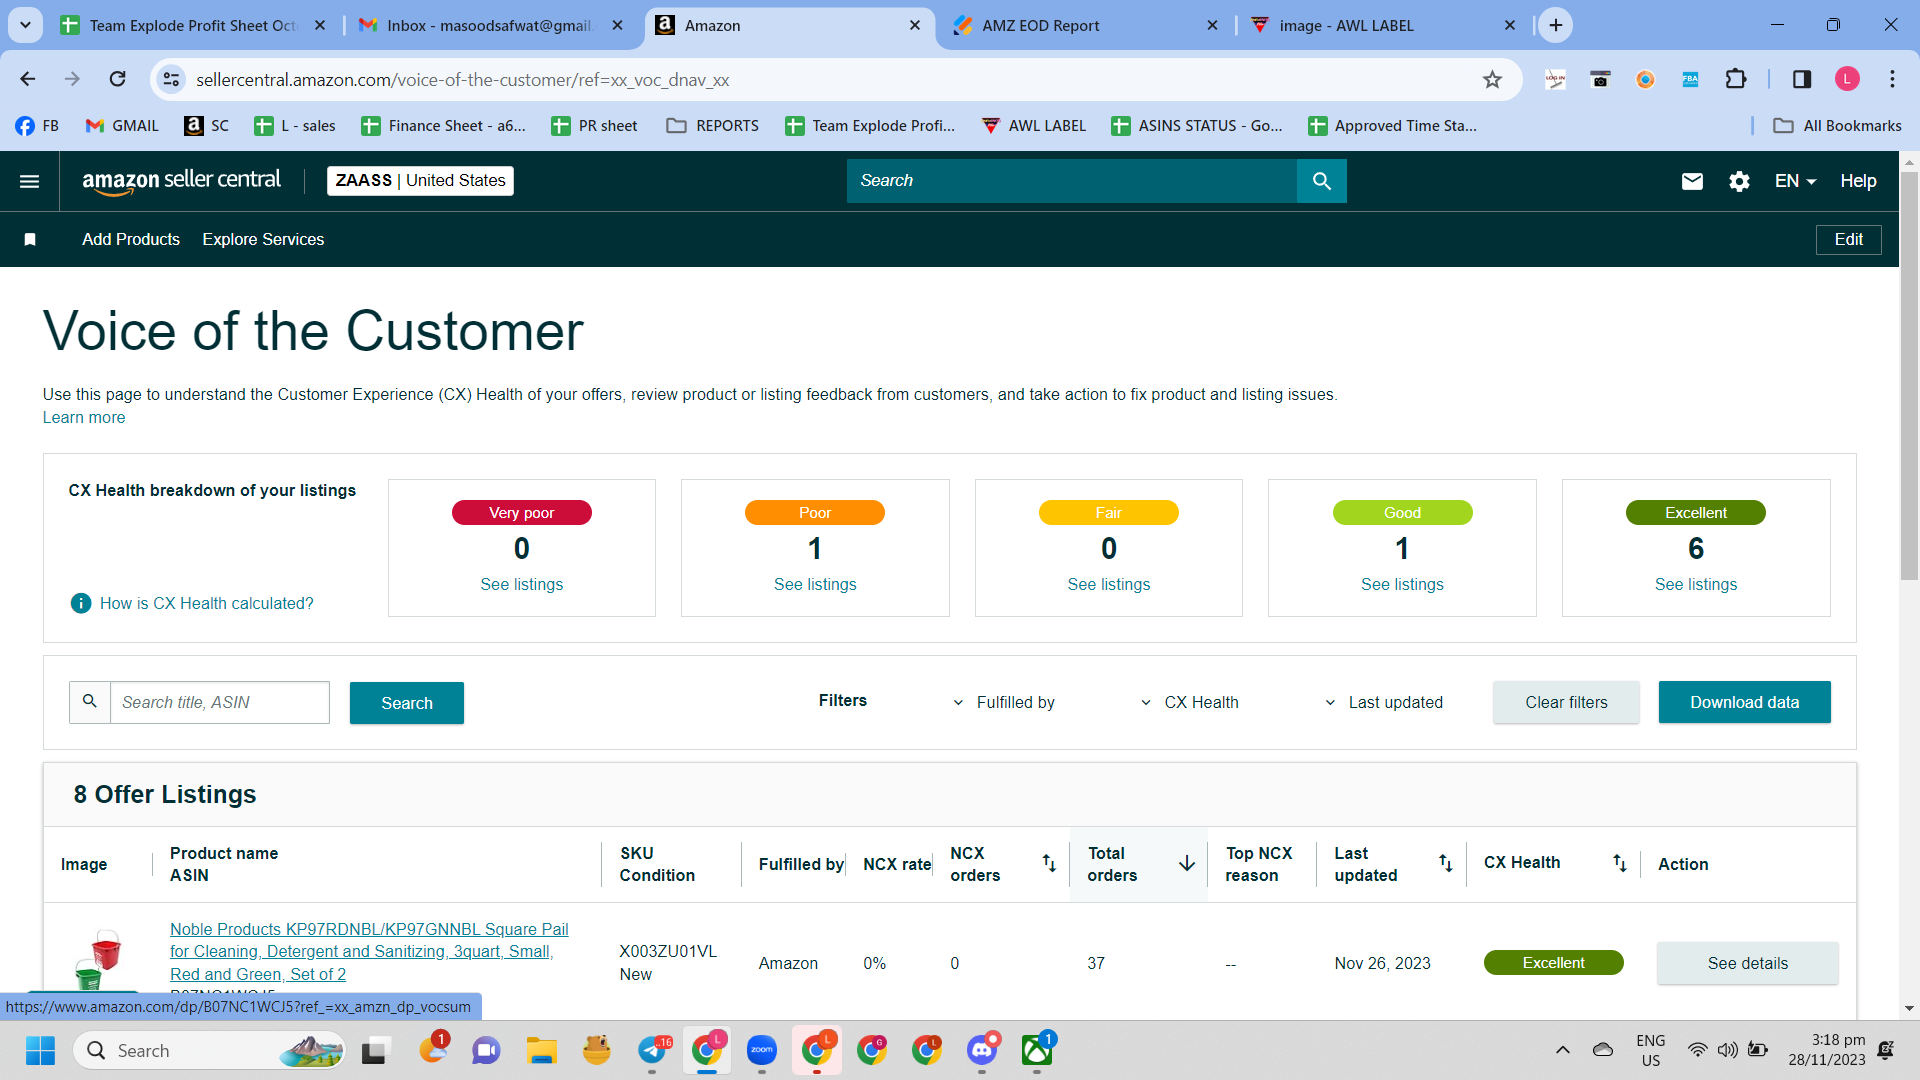Open the Windows Start menu

click(40, 1050)
